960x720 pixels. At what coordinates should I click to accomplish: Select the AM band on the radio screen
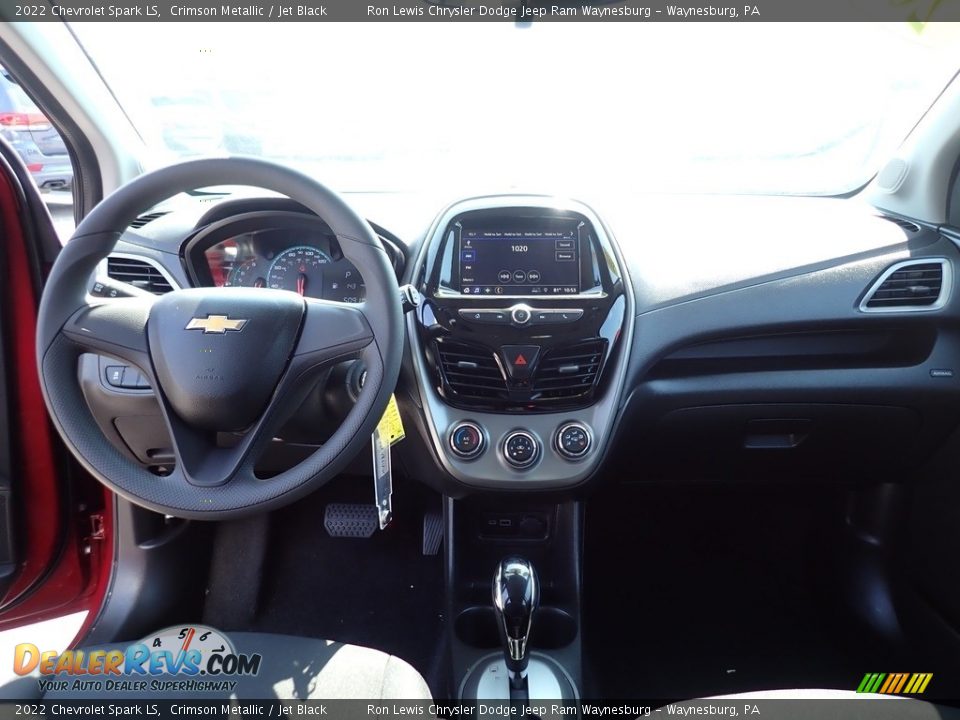coord(468,256)
